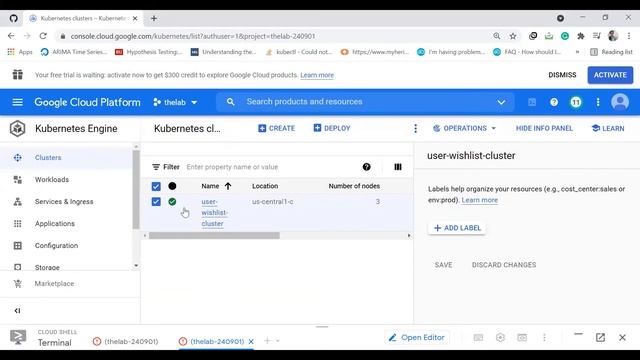
Task: Switch to the first thelab-240901 shell tab
Action: (x=126, y=341)
